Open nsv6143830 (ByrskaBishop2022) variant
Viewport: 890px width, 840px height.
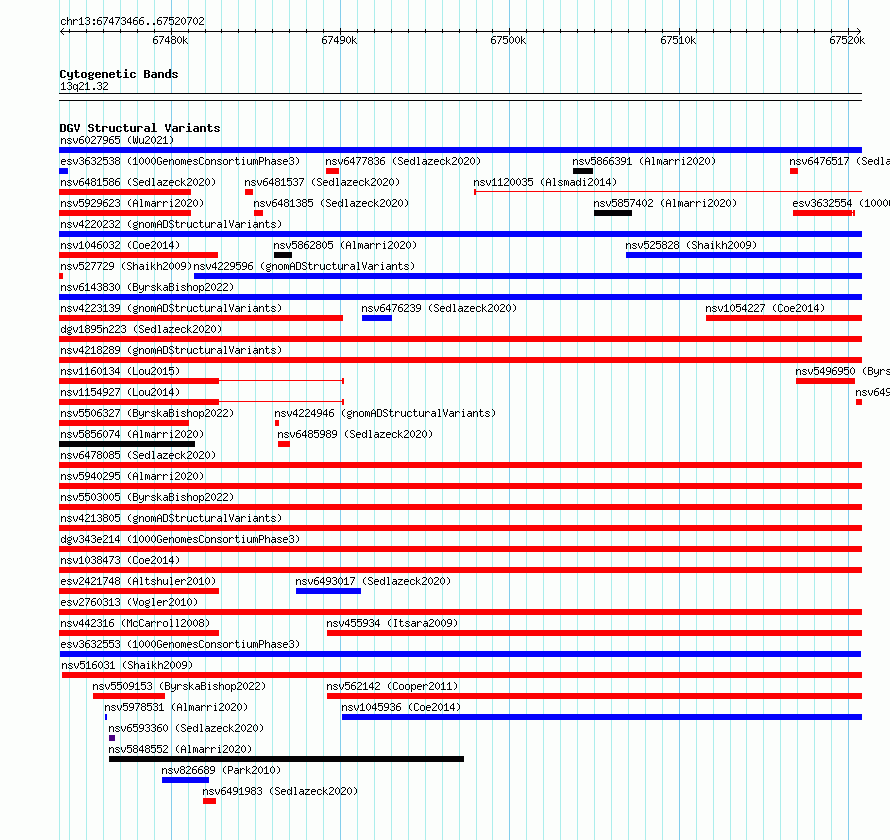click(x=147, y=287)
